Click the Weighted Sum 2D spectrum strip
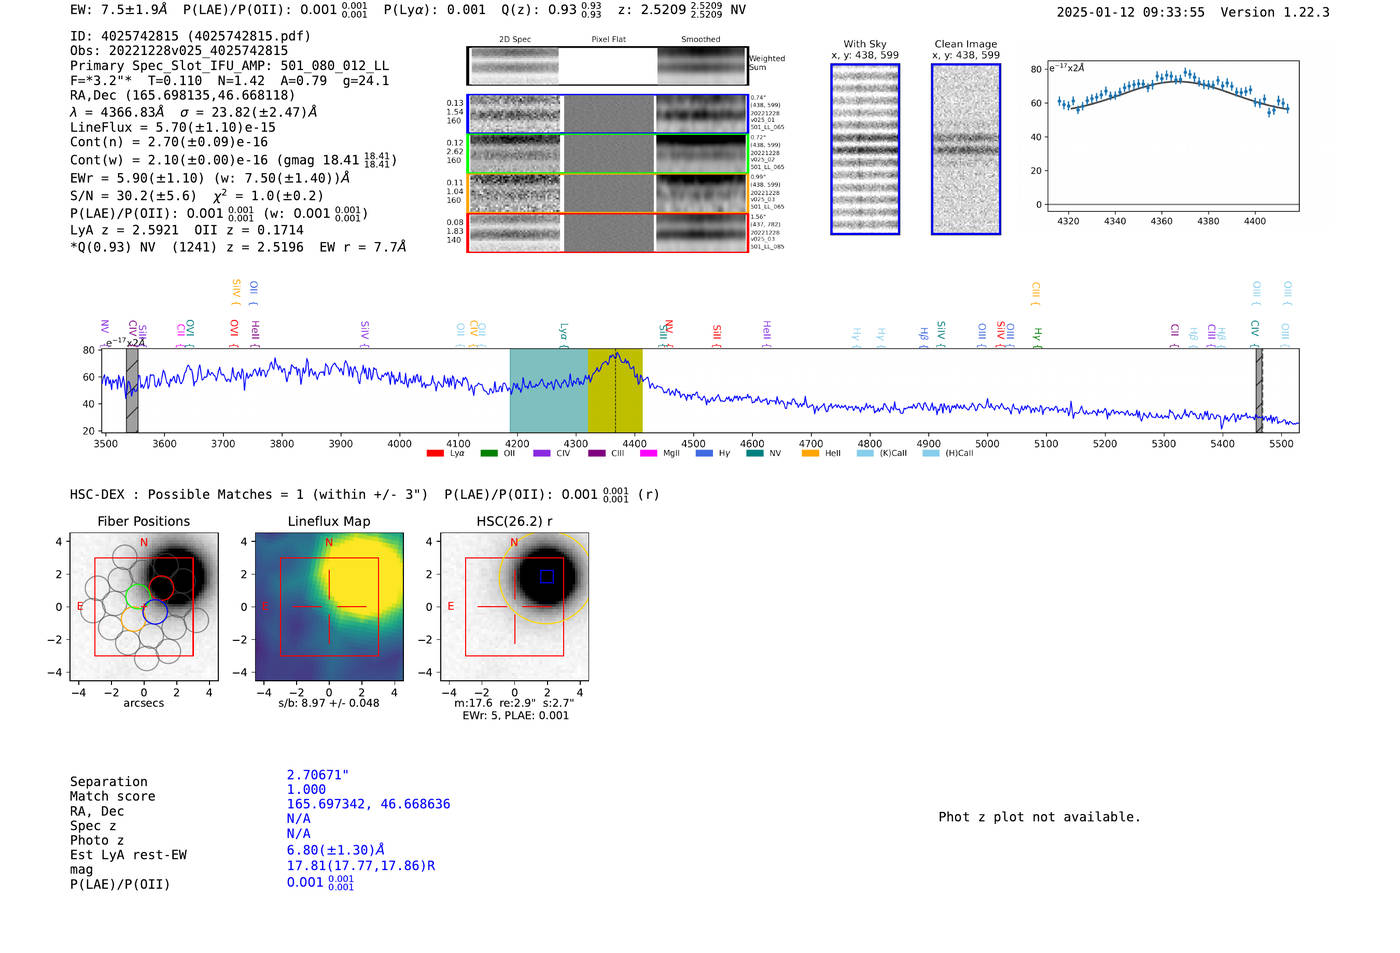The image size is (1400, 953). tap(607, 66)
